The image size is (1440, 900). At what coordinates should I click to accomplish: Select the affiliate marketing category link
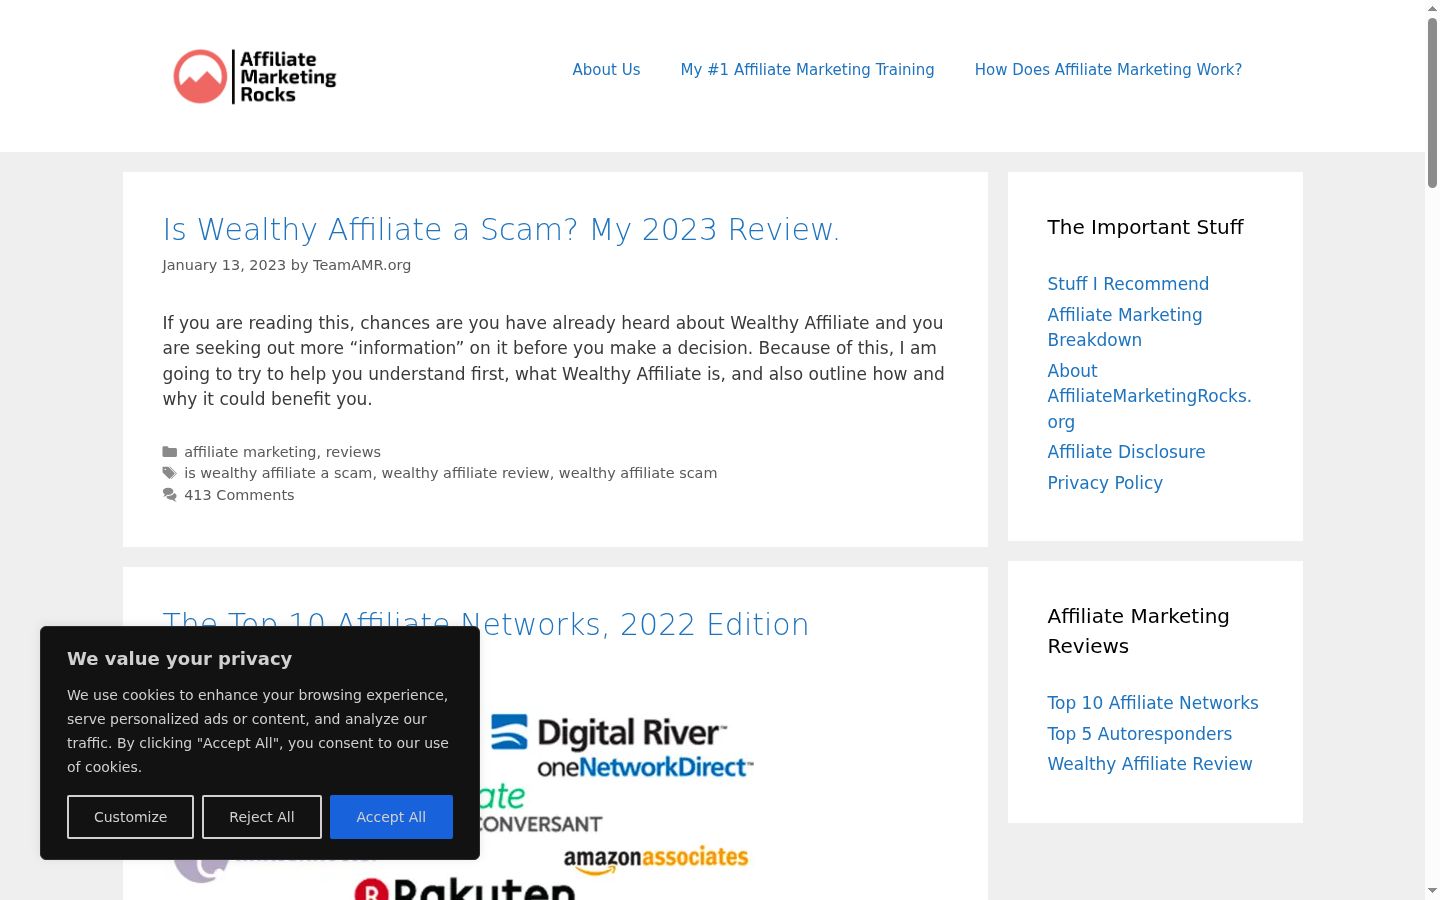250,452
